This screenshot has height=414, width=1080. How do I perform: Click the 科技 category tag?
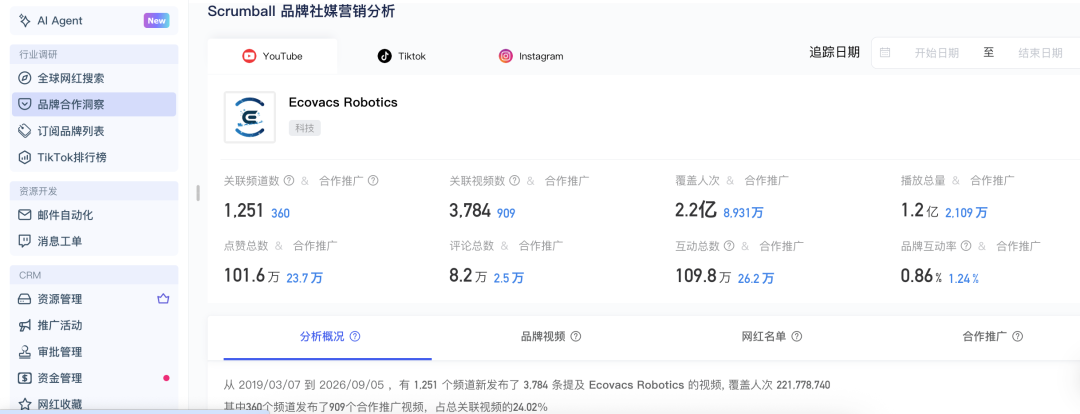point(304,127)
